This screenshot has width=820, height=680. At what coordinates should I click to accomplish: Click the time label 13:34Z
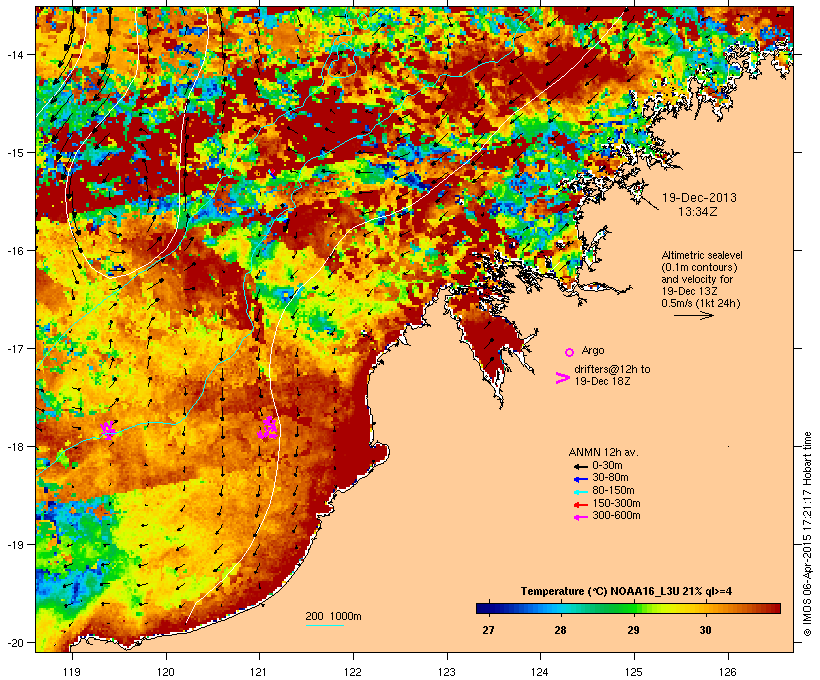[698, 212]
